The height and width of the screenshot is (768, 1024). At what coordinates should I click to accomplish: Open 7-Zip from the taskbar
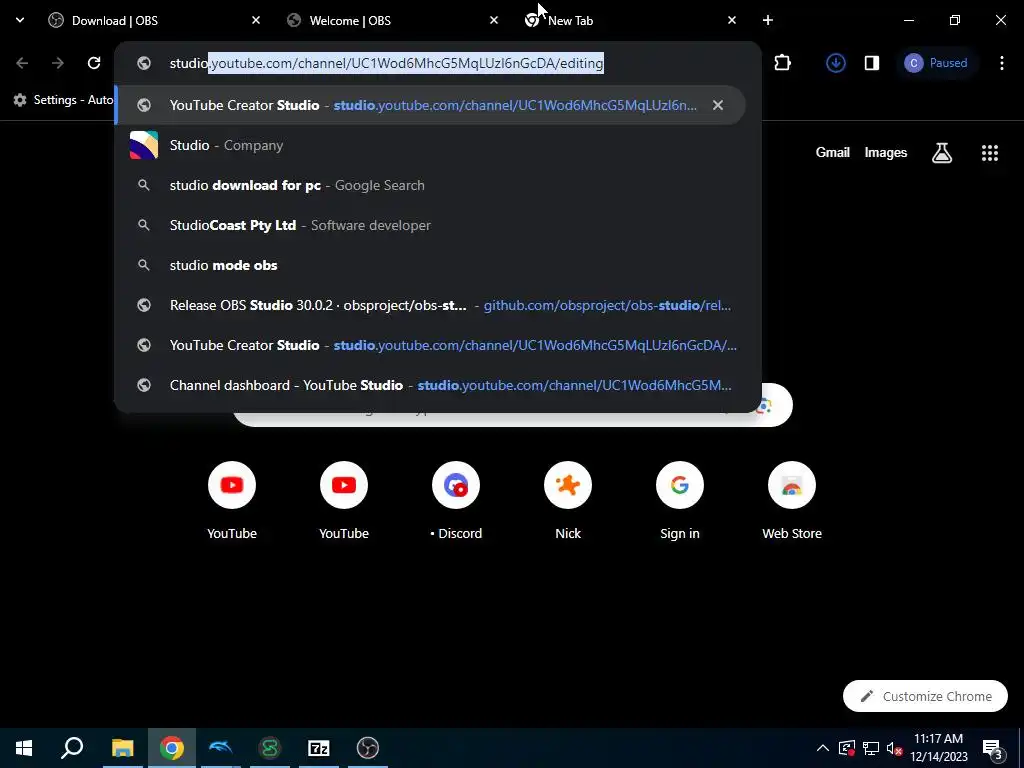pos(319,748)
